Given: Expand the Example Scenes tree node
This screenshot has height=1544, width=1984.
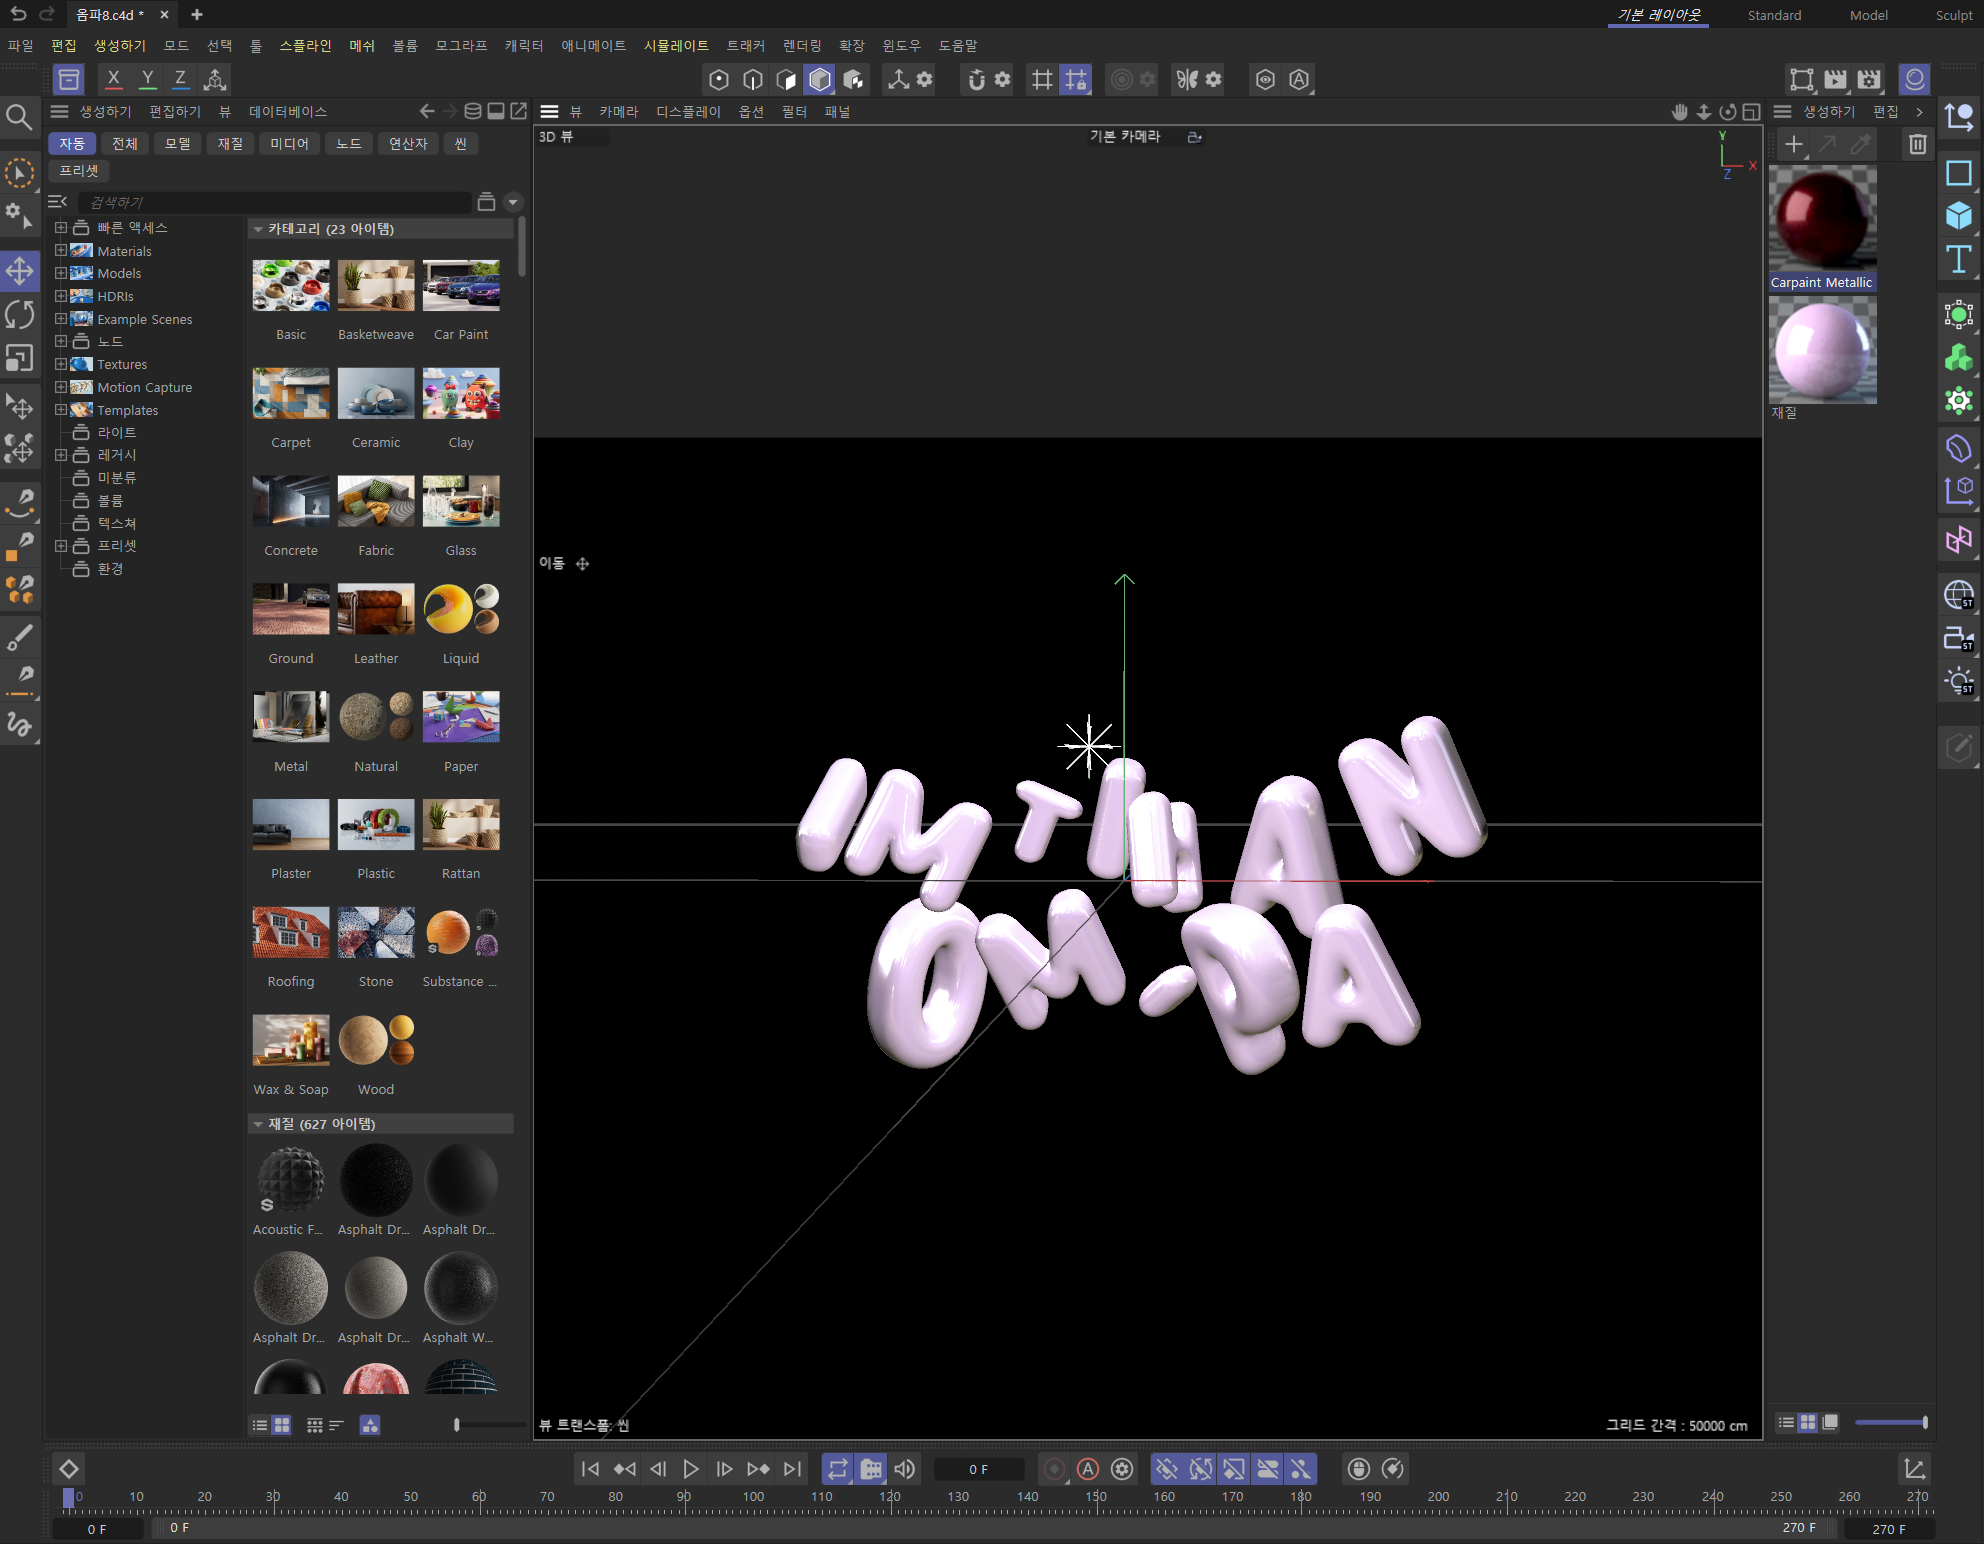Looking at the screenshot, I should 61,319.
